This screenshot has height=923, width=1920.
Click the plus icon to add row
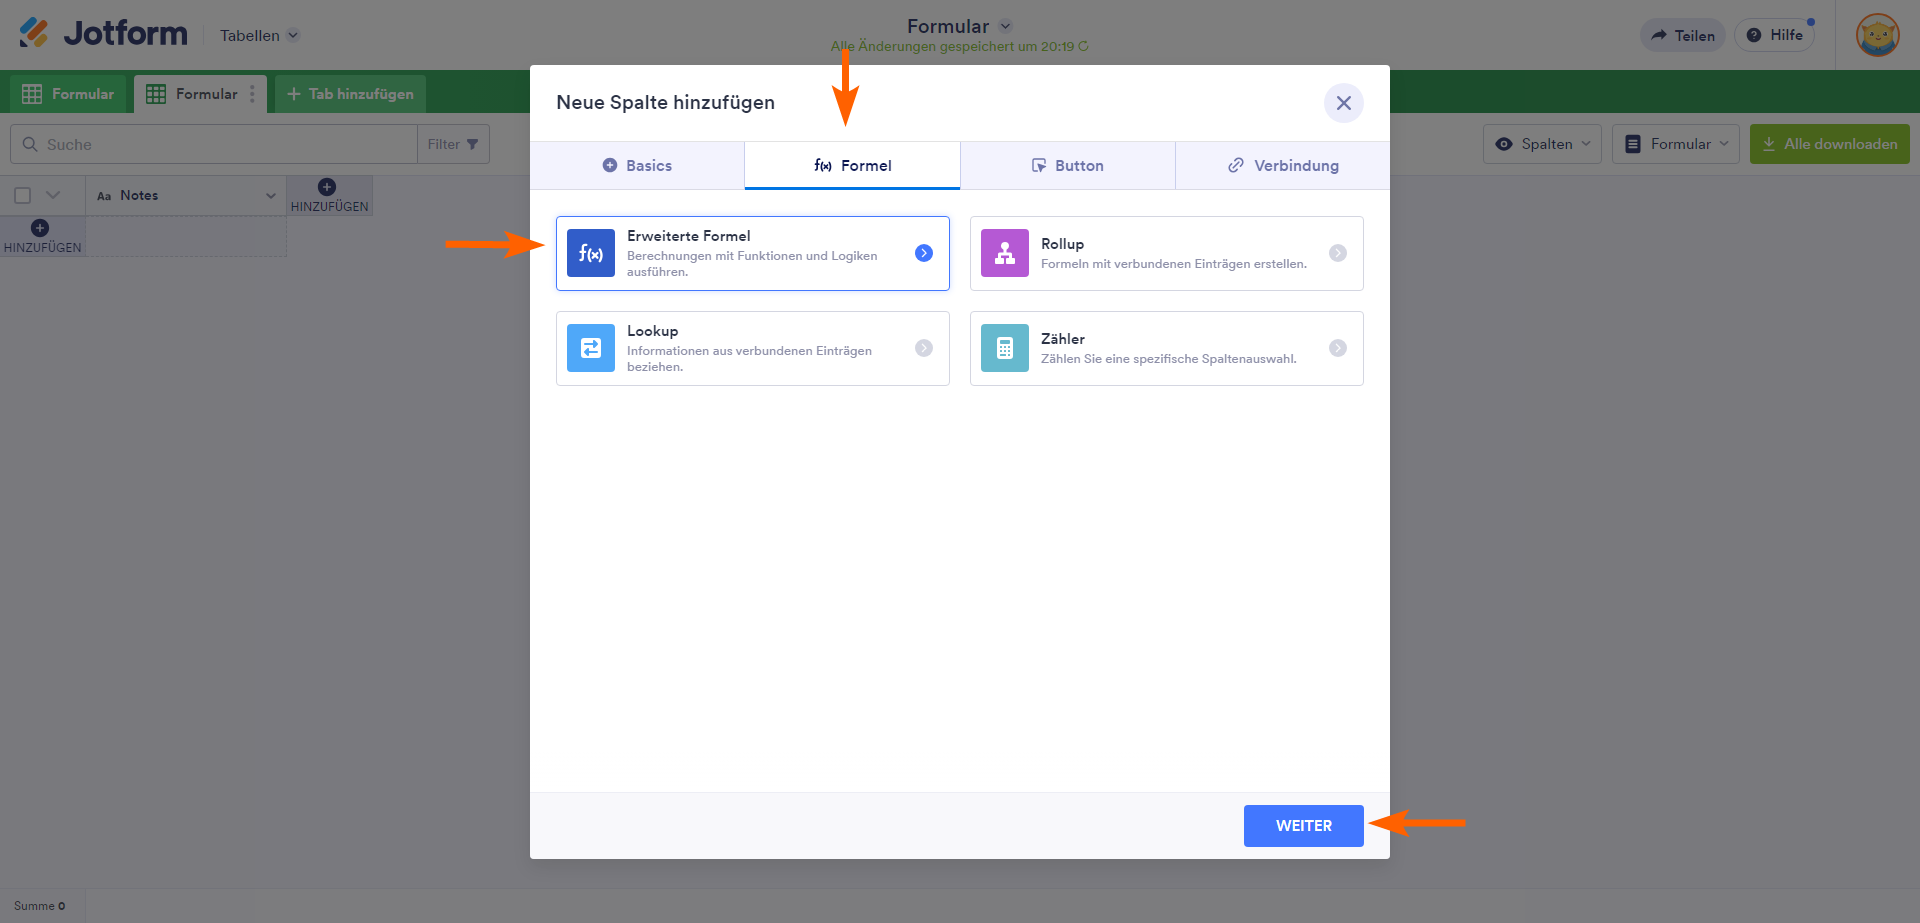coord(40,229)
